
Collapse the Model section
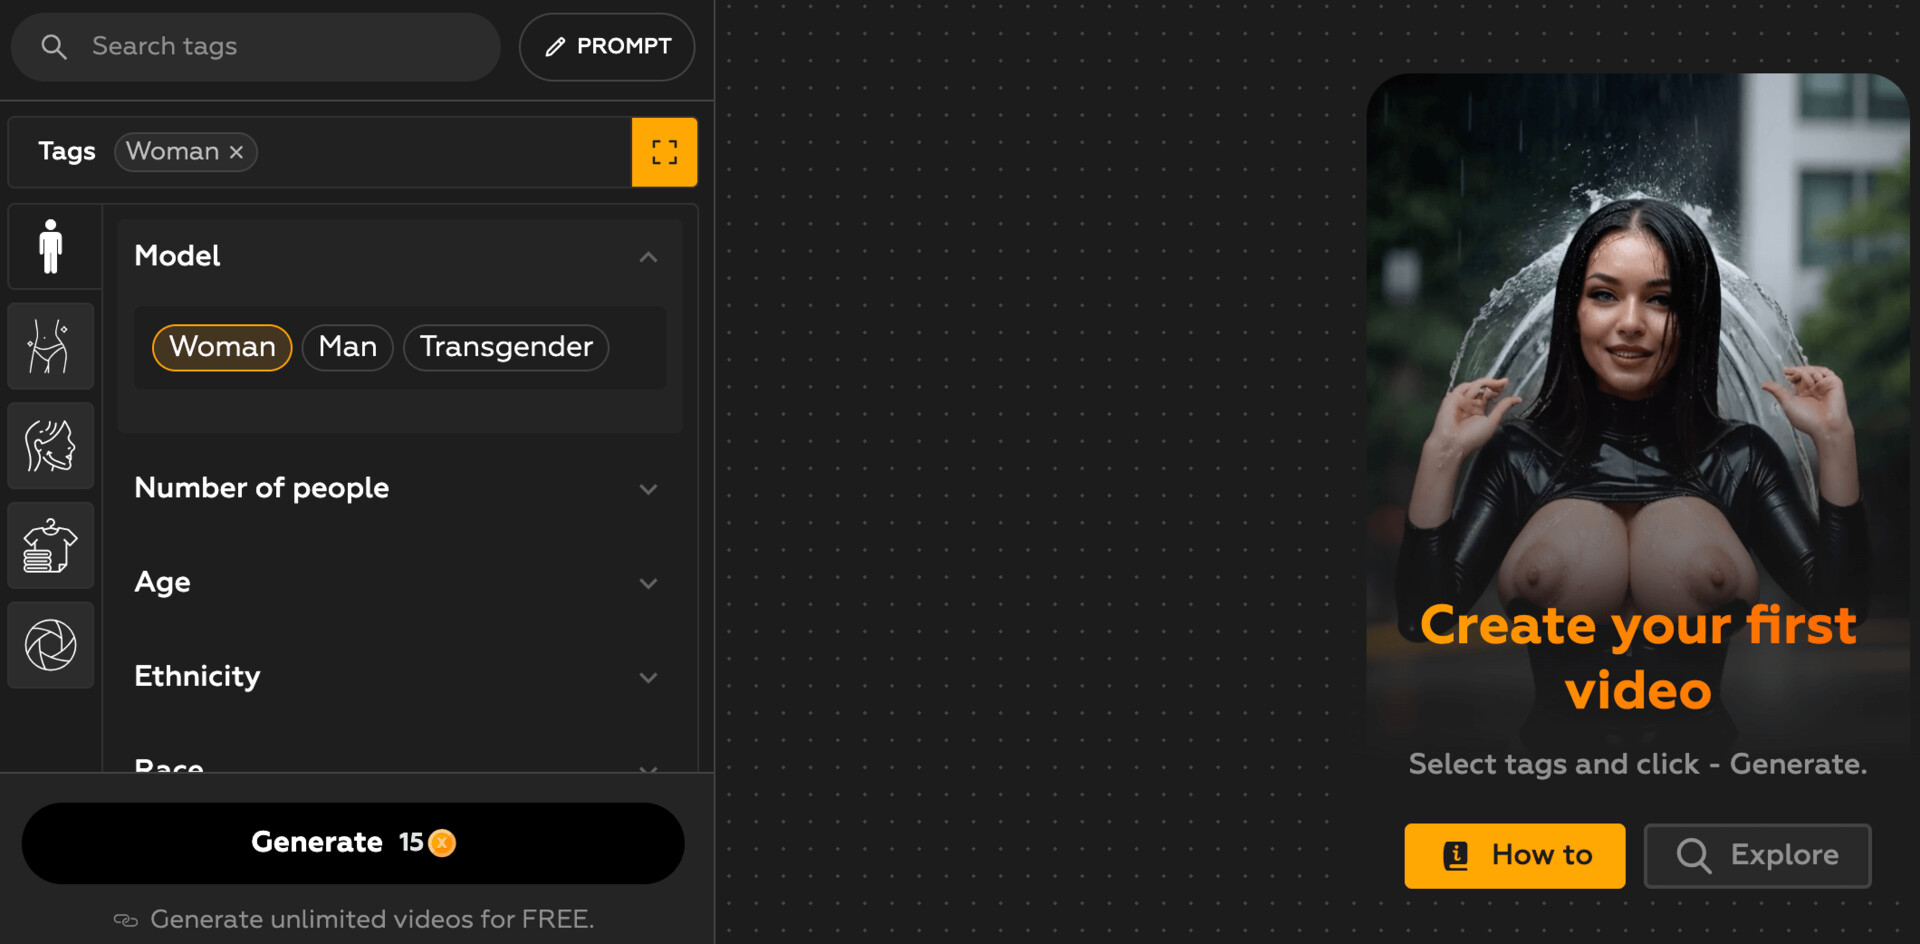[648, 257]
